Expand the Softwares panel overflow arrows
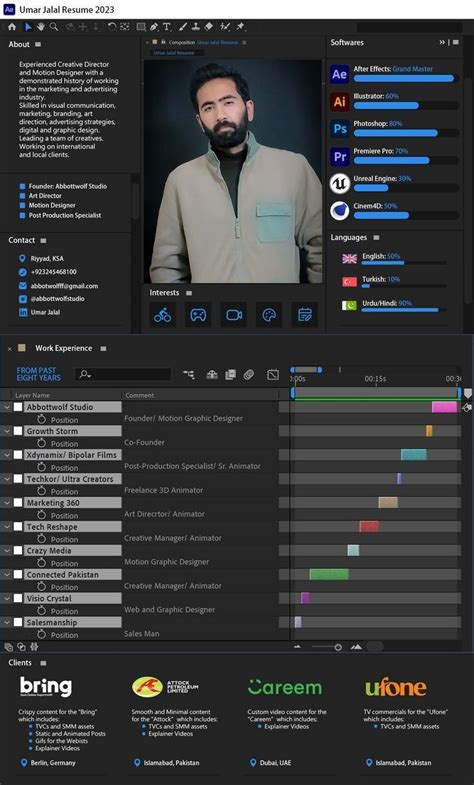This screenshot has height=785, width=474. pyautogui.click(x=442, y=43)
